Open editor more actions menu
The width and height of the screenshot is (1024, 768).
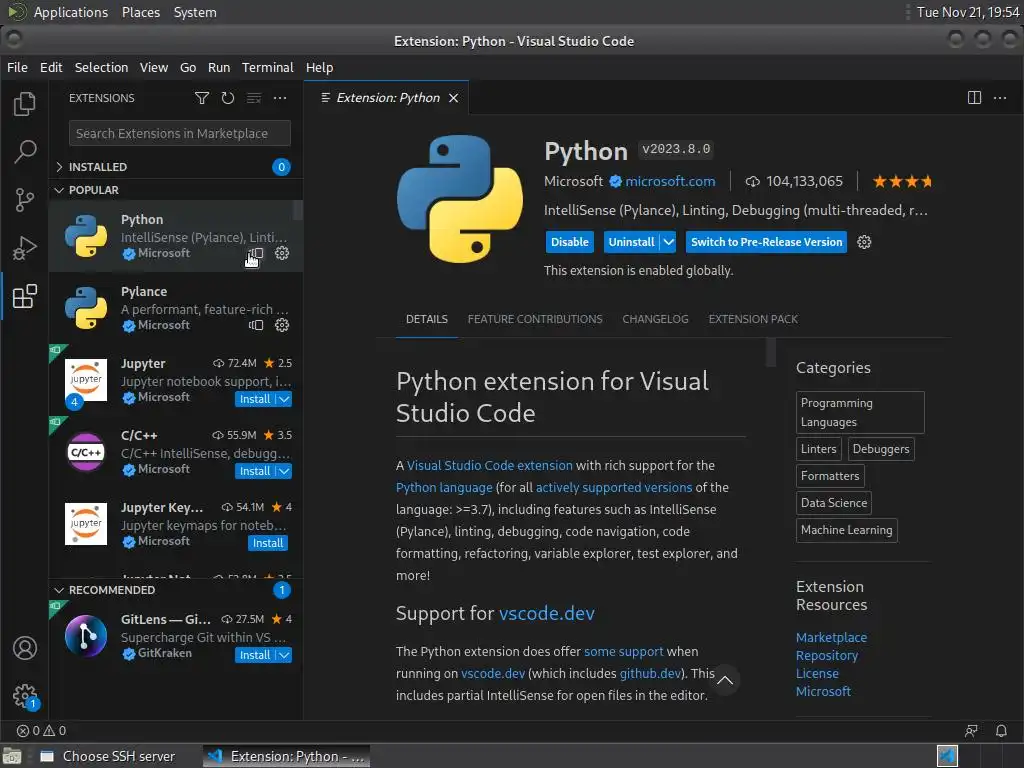point(1000,98)
